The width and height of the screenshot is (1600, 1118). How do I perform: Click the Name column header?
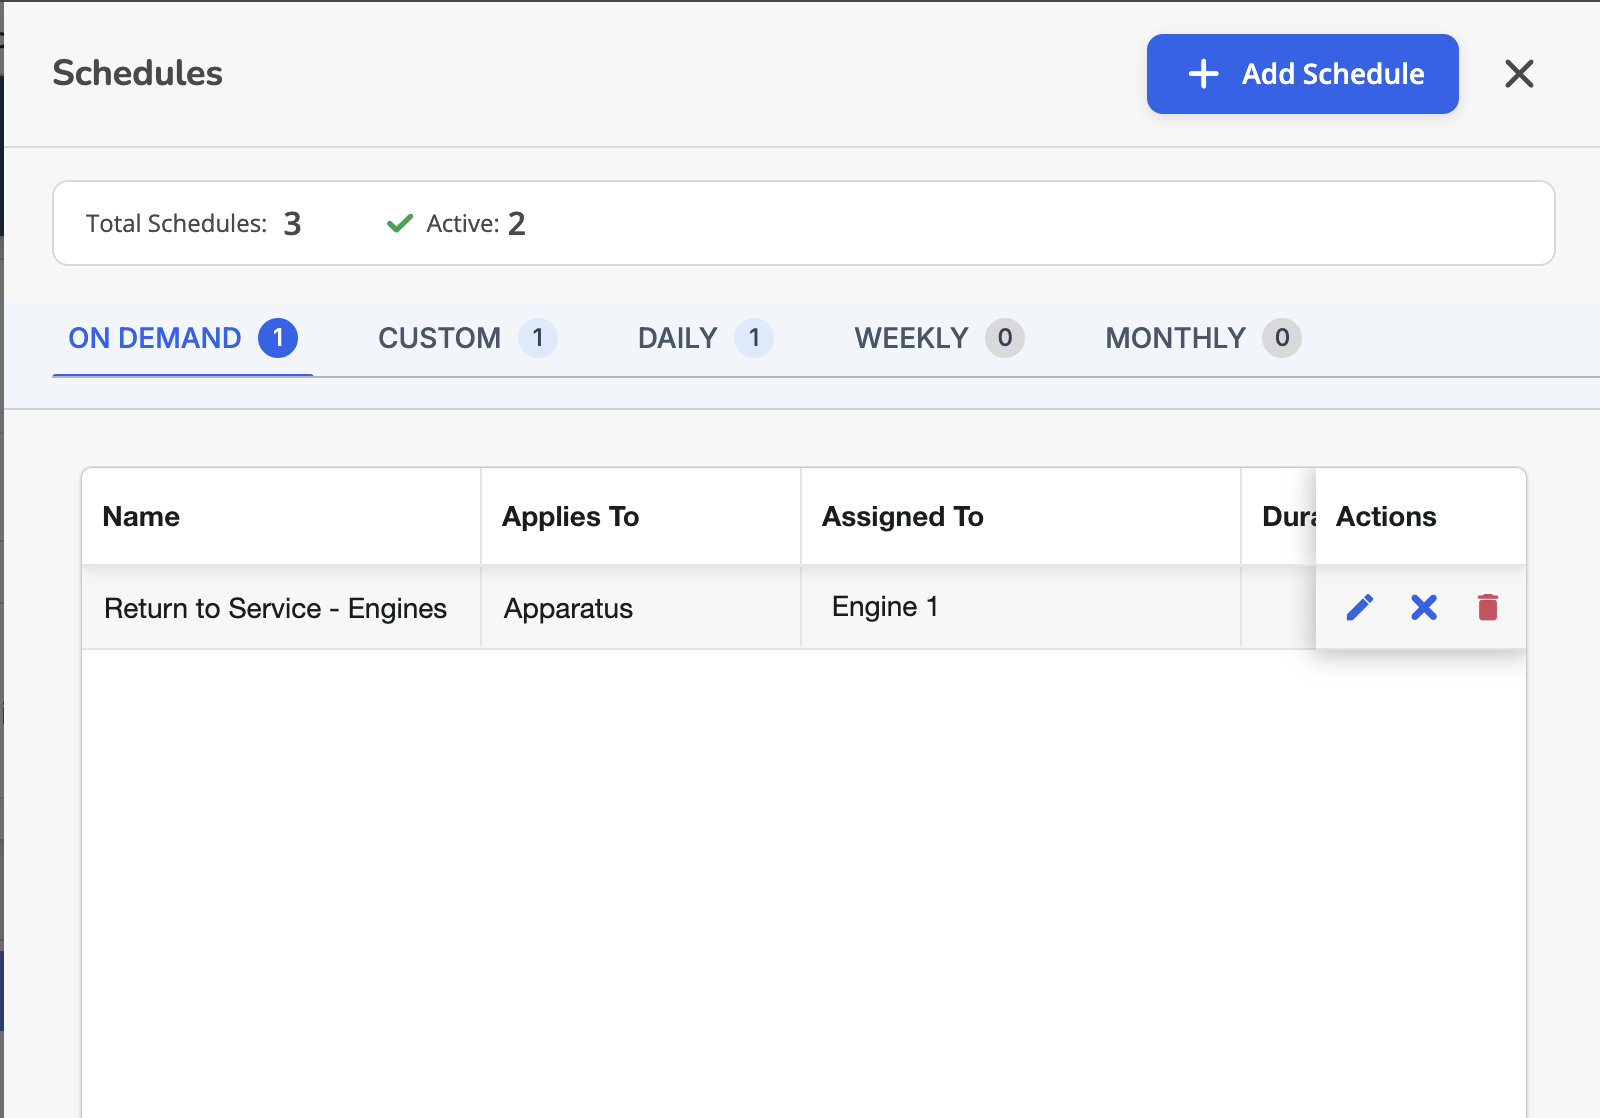[x=281, y=516]
